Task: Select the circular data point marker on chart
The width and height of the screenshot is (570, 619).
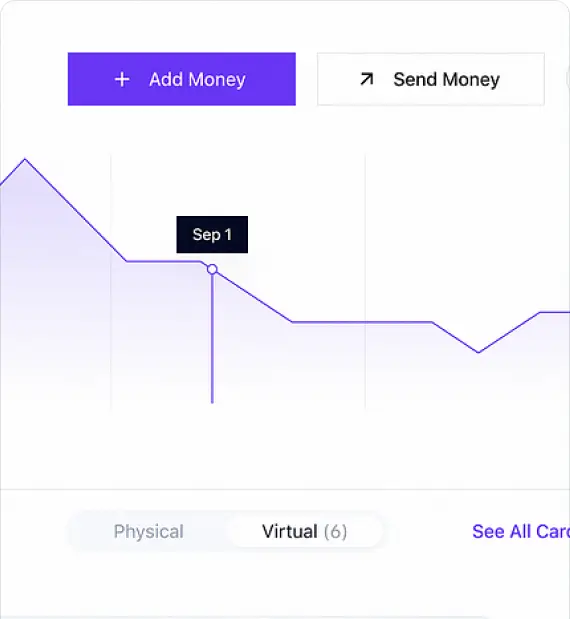Action: [212, 269]
